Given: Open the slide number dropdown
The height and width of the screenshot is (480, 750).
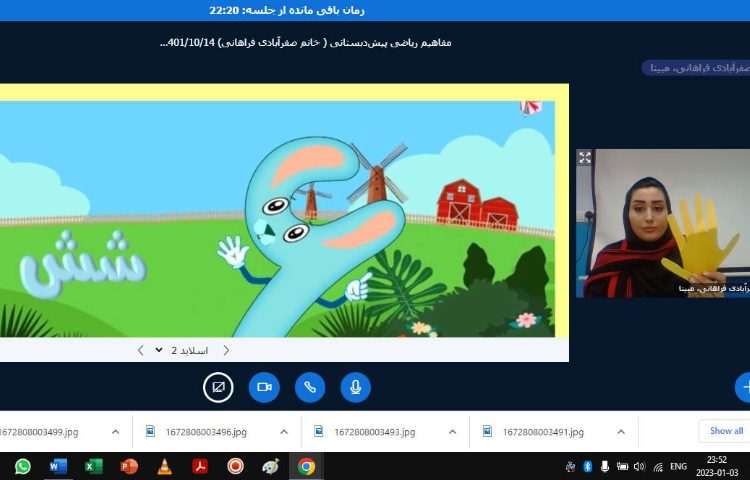Looking at the screenshot, I should tap(160, 350).
